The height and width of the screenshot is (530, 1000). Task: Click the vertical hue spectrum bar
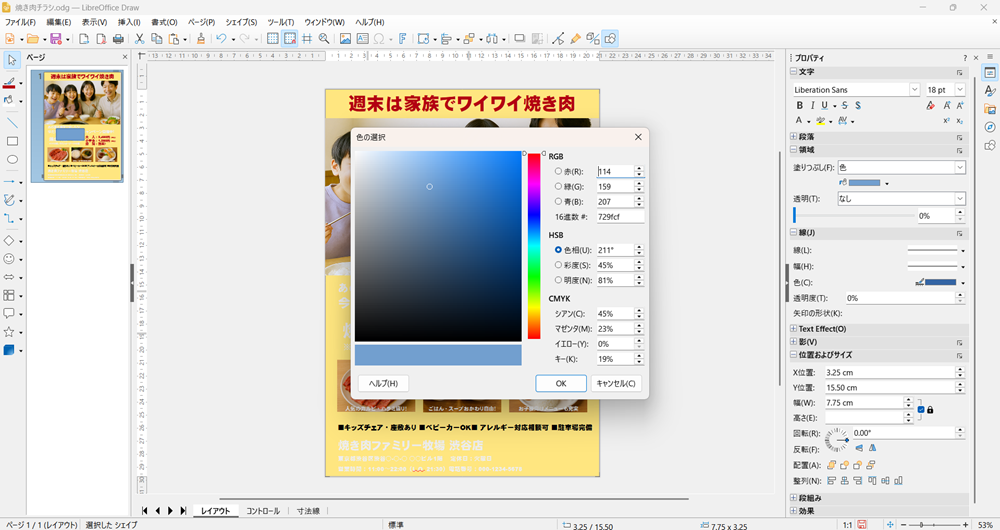pos(534,246)
